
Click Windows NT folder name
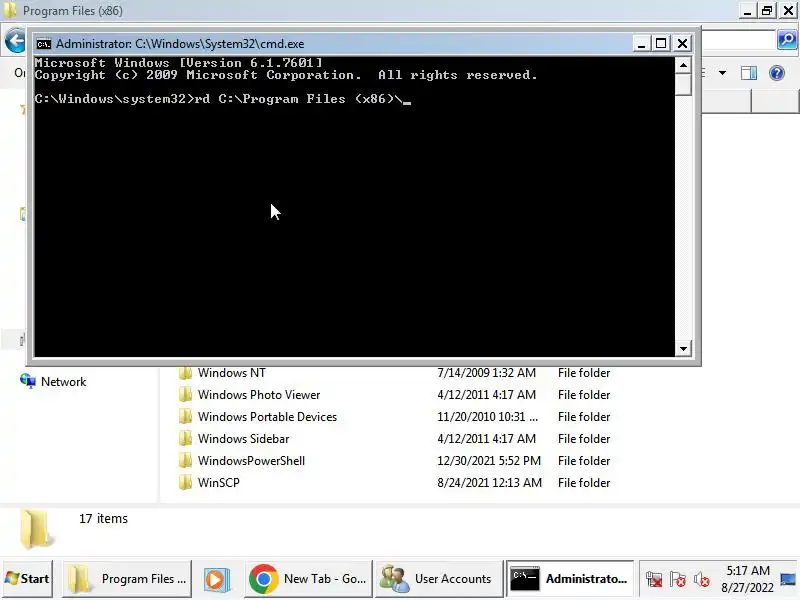click(x=232, y=373)
